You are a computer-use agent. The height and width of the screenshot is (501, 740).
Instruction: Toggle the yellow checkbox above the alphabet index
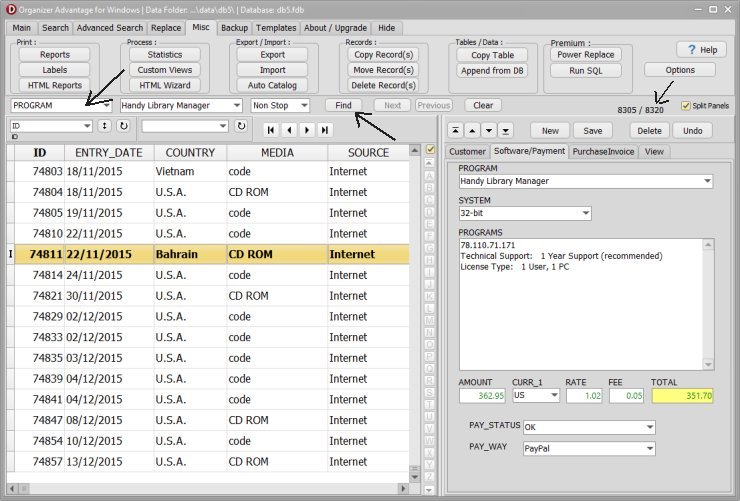(x=430, y=151)
